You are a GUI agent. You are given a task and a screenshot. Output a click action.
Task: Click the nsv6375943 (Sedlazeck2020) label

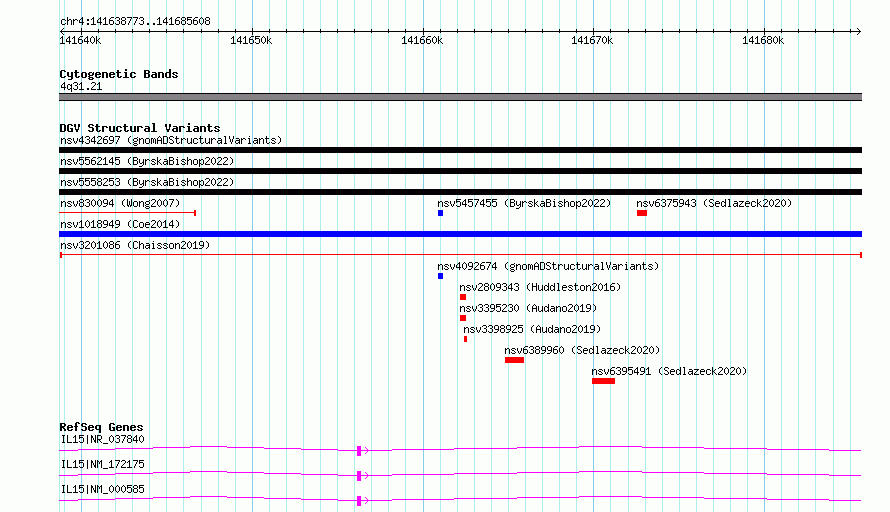click(x=713, y=203)
